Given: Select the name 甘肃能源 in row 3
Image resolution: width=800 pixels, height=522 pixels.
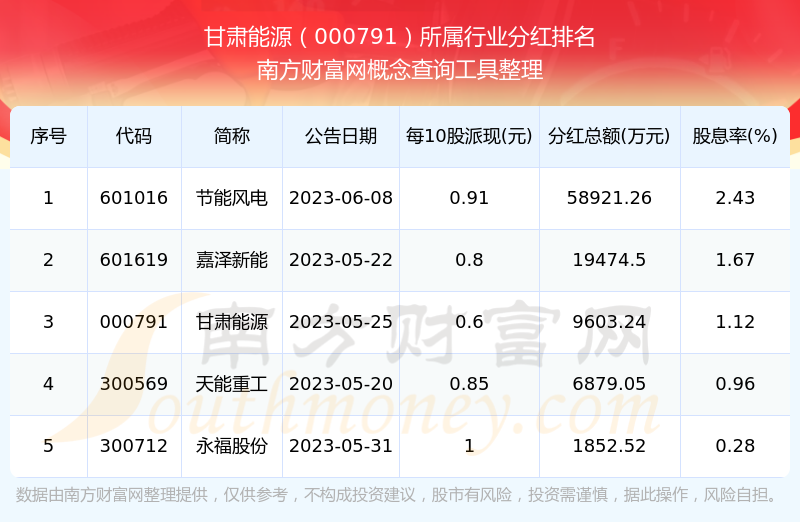Looking at the screenshot, I should click(x=232, y=322).
